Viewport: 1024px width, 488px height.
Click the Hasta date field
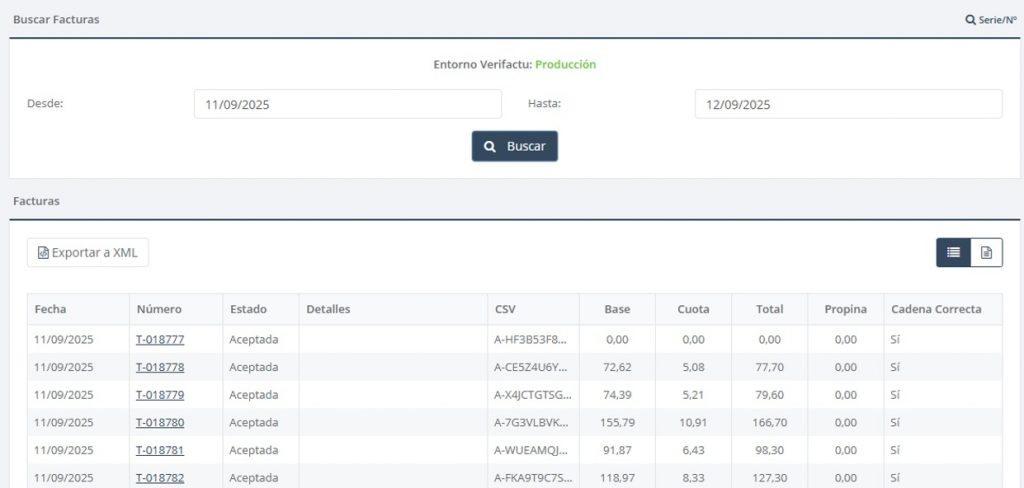(848, 104)
